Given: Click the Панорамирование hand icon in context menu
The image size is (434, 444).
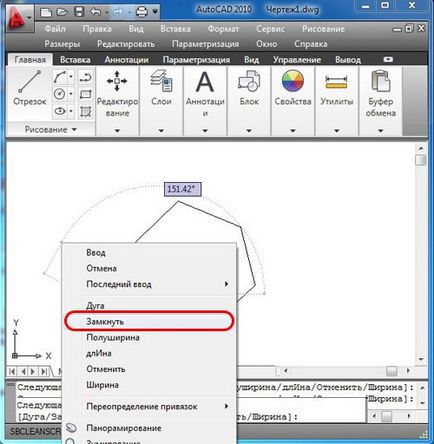Looking at the screenshot, I should (71, 428).
